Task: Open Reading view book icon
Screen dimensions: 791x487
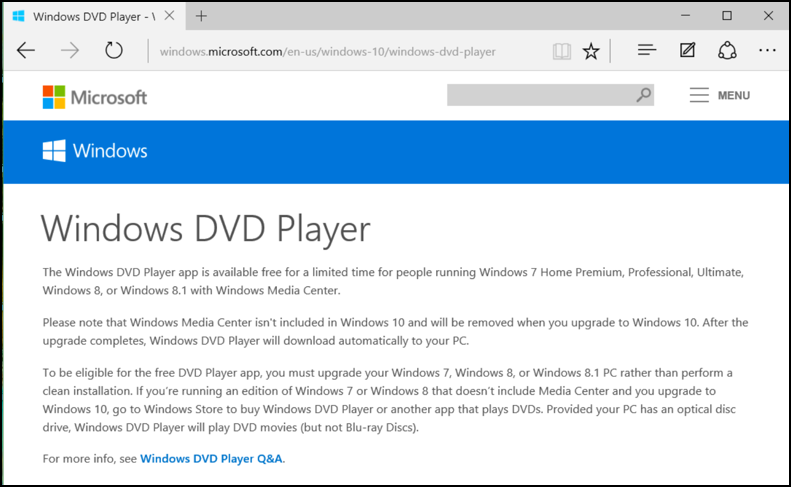Action: [561, 51]
